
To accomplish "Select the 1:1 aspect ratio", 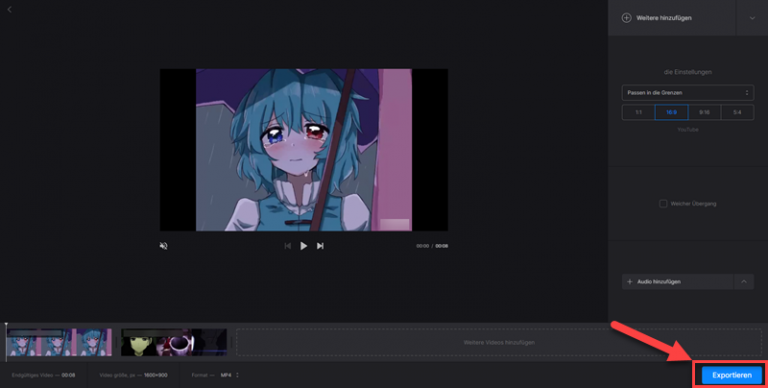I will (x=638, y=112).
